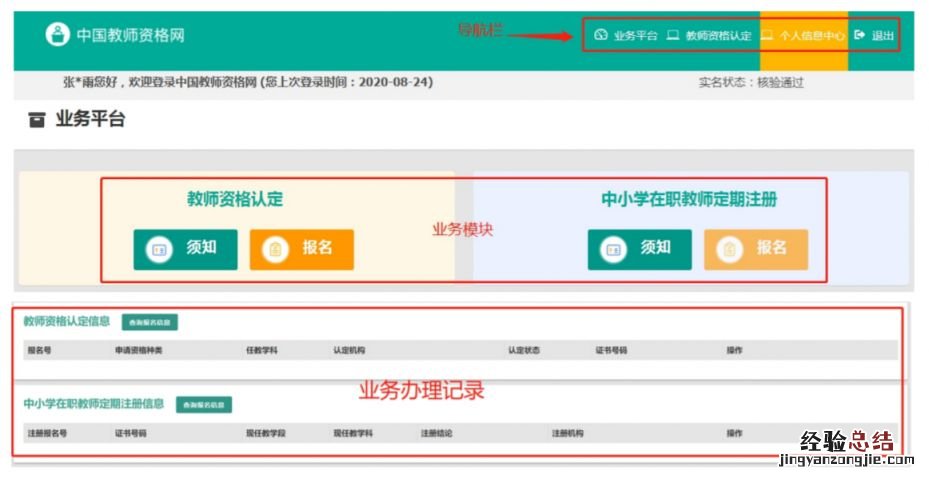Click 退出 to log out
Image resolution: width=929 pixels, height=478 pixels.
point(874,36)
